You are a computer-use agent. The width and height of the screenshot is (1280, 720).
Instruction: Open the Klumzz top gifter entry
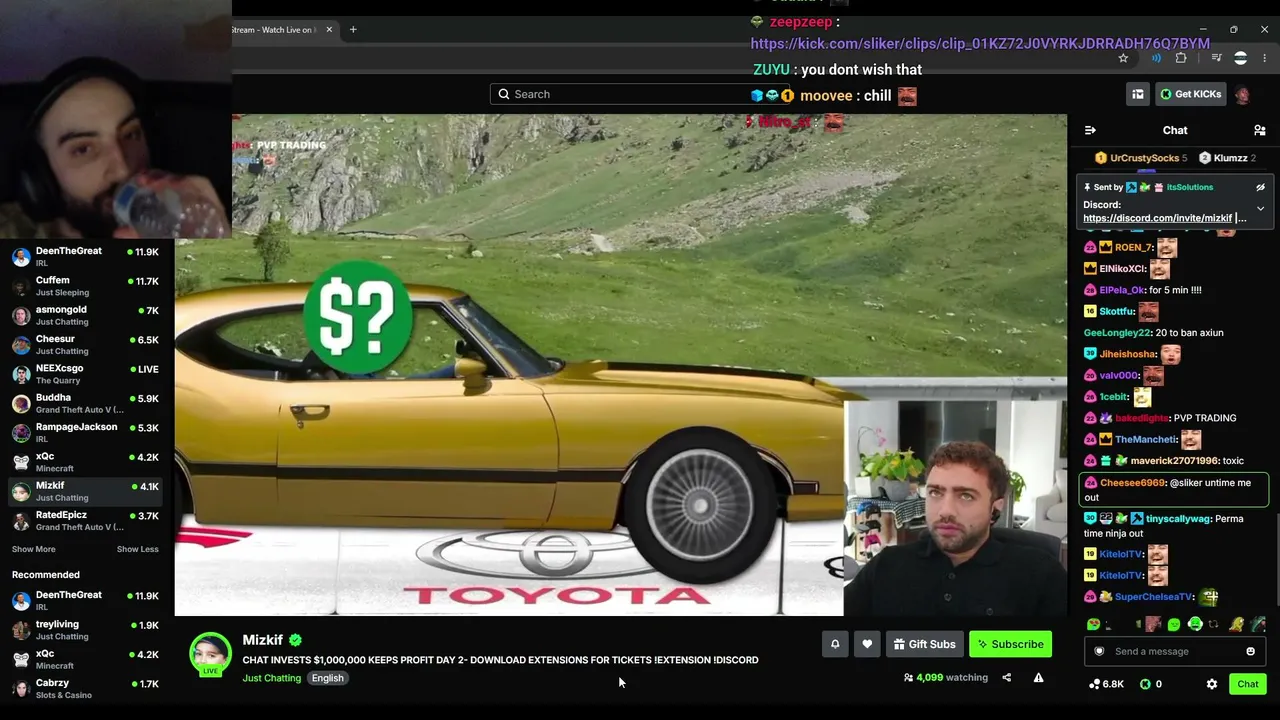[1227, 158]
